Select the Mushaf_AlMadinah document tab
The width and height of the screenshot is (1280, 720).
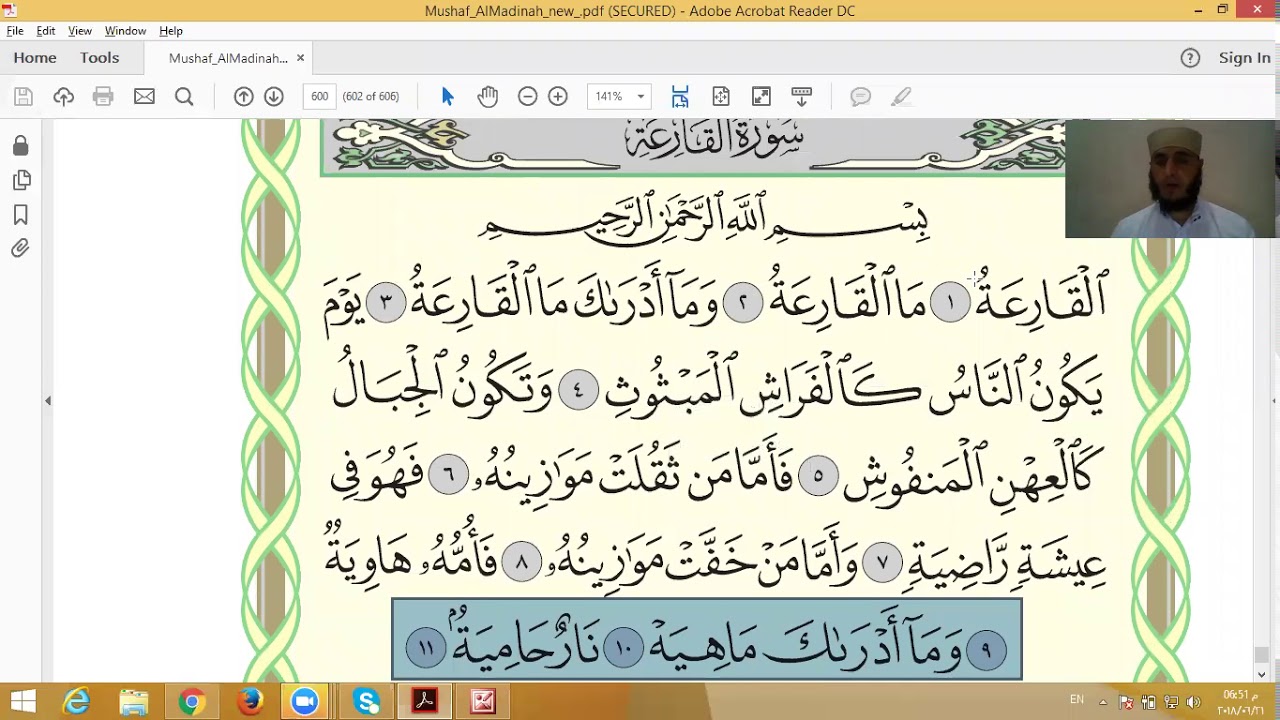tap(228, 58)
